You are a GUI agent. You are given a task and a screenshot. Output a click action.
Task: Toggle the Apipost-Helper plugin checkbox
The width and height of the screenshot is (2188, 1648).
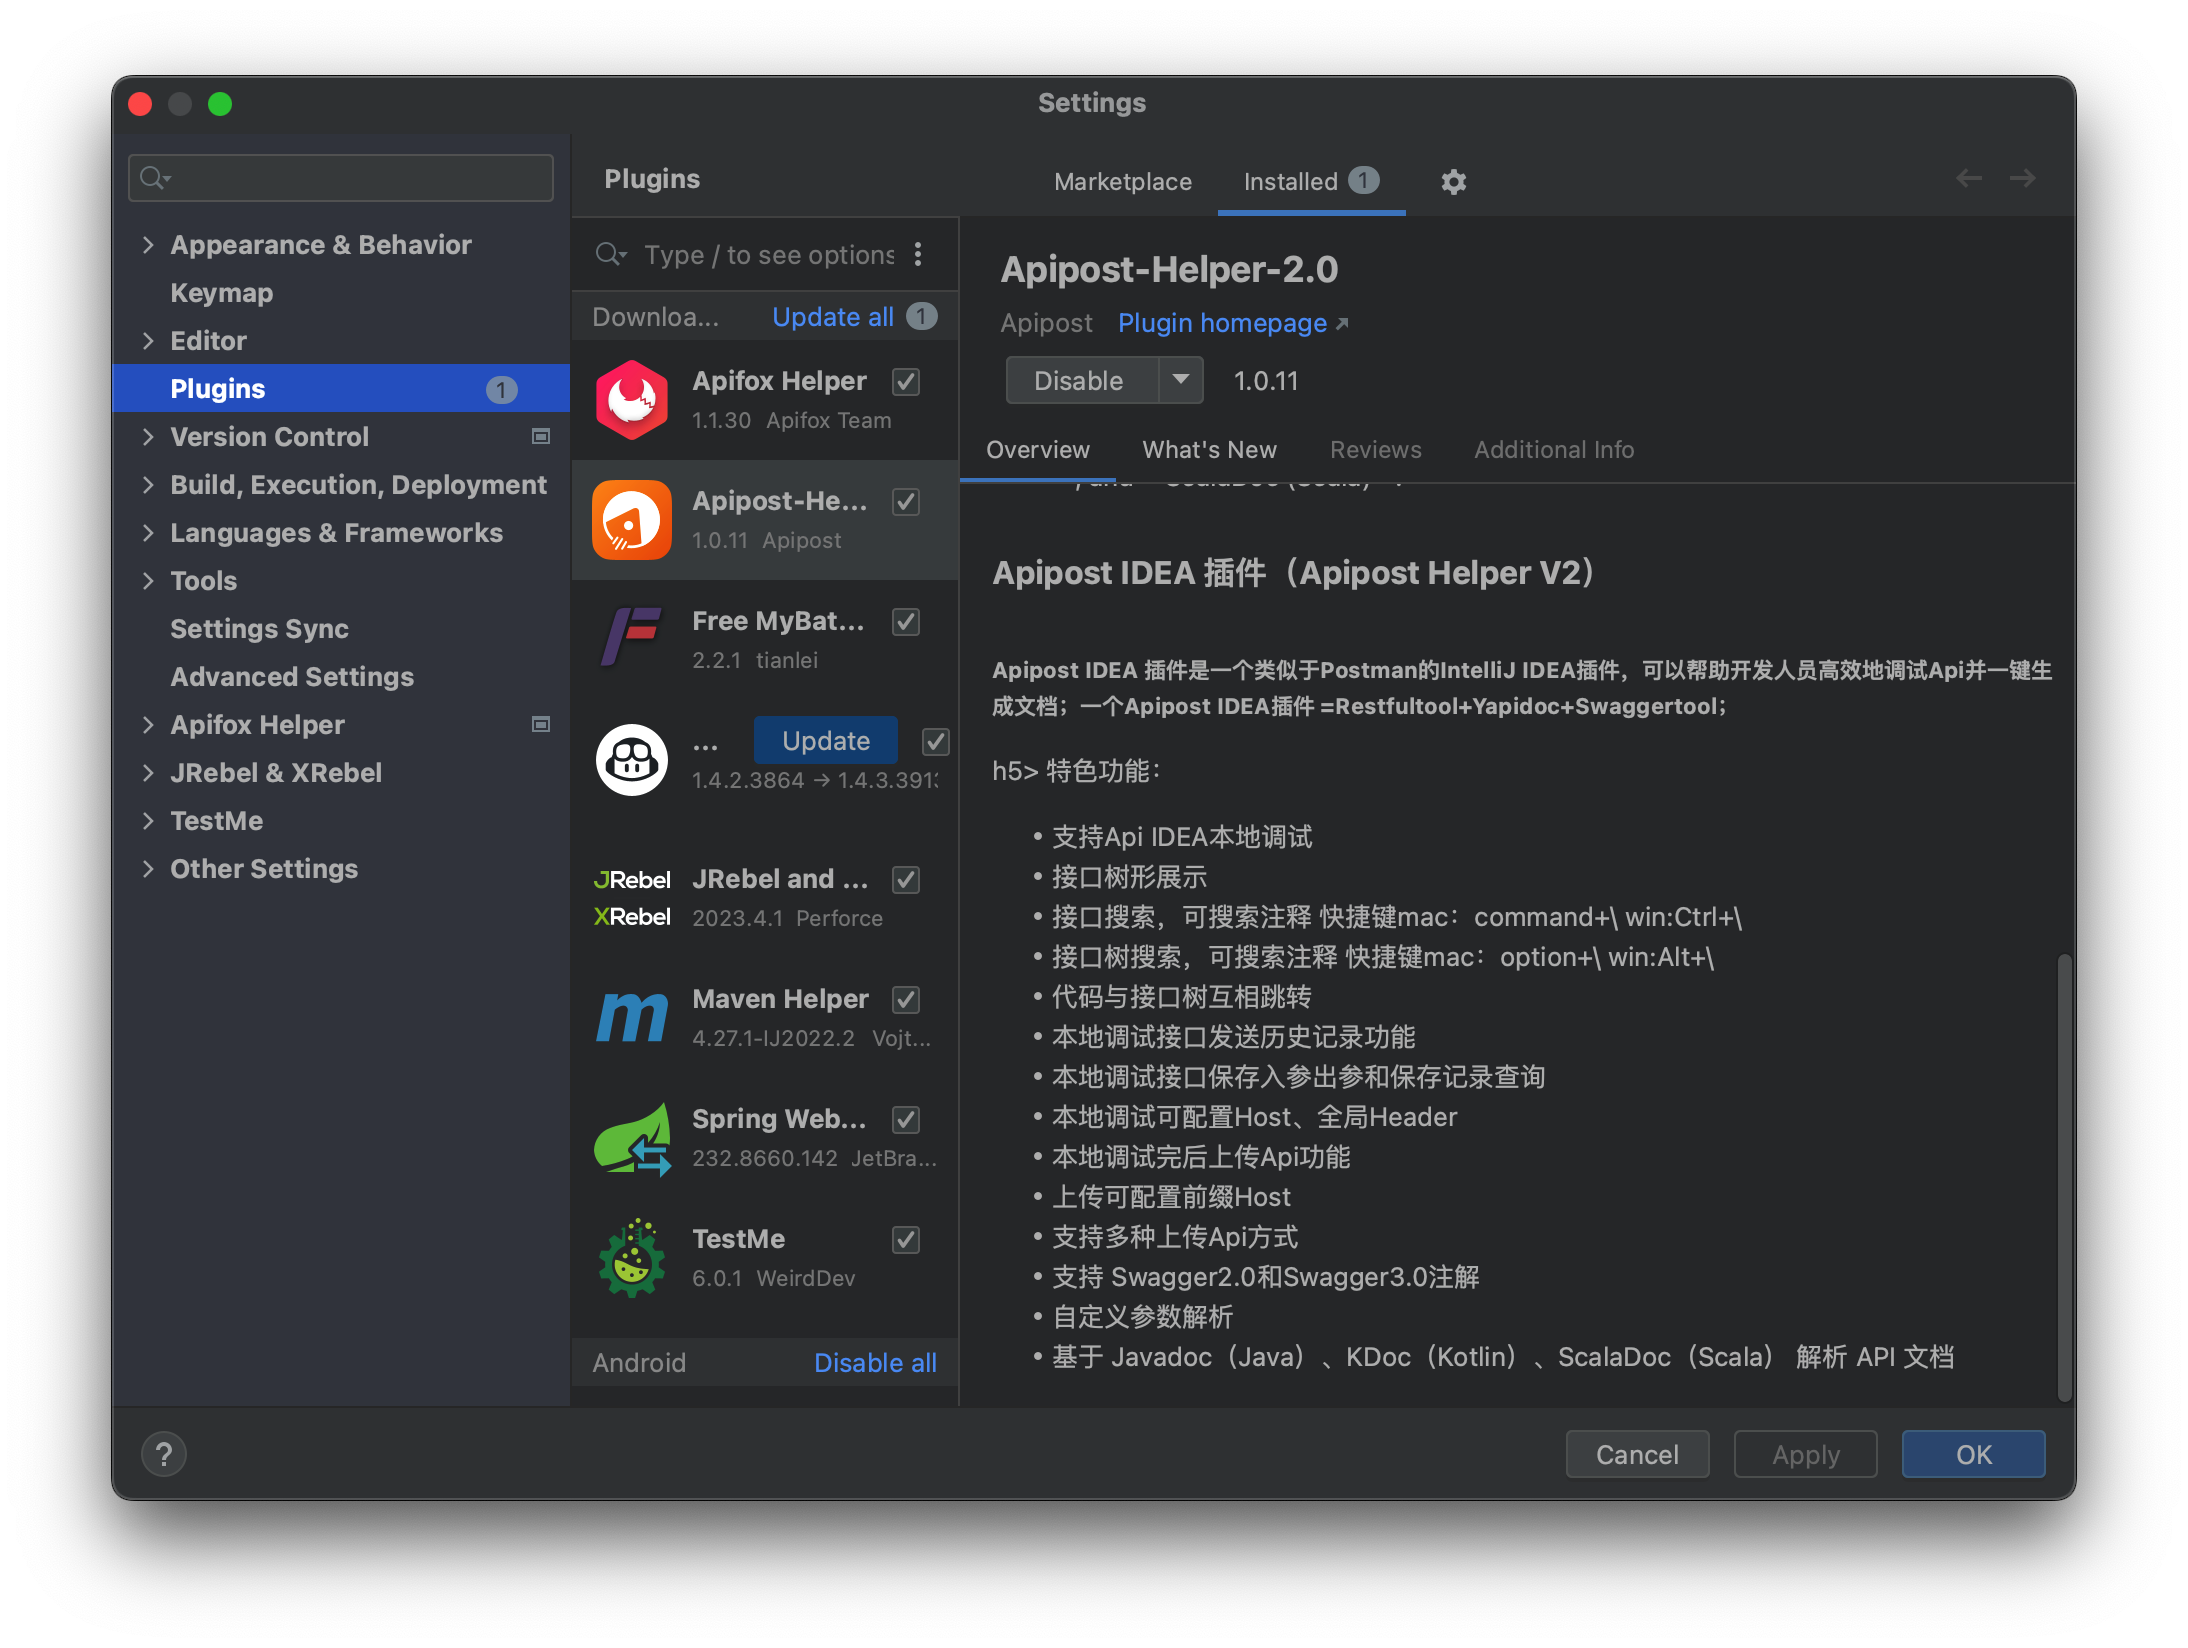pos(906,501)
